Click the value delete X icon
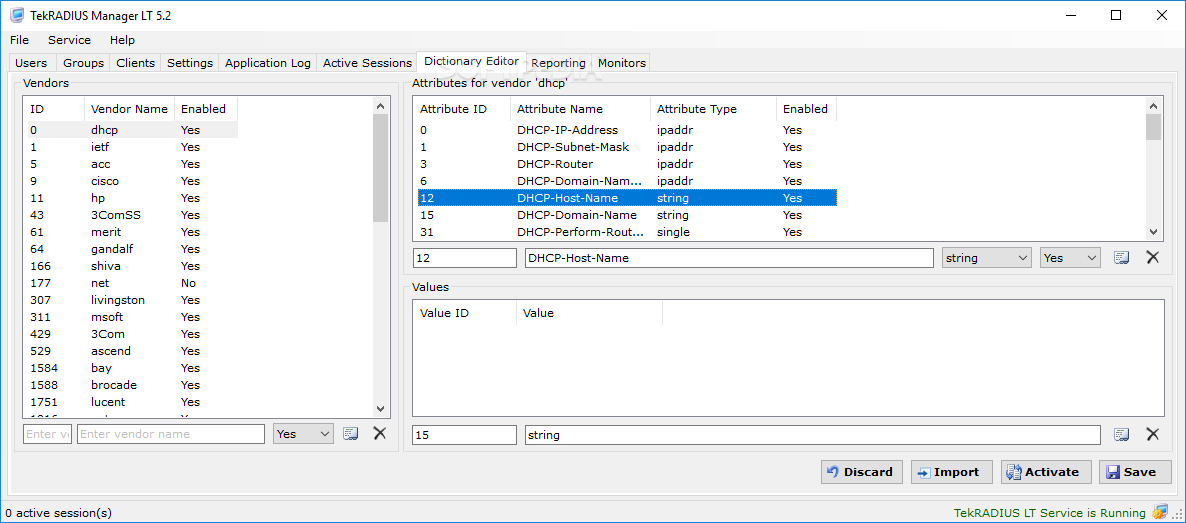The width and height of the screenshot is (1186, 523). click(x=1153, y=434)
